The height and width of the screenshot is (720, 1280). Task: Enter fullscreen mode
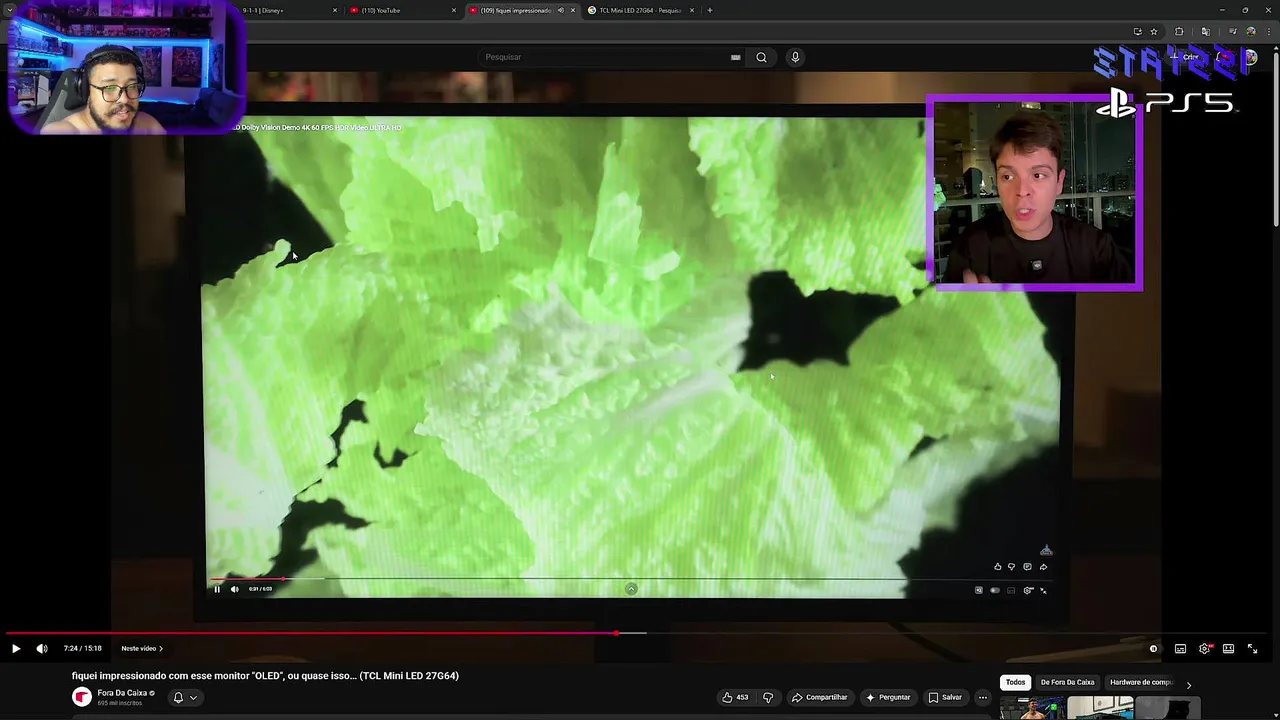[x=1252, y=649]
